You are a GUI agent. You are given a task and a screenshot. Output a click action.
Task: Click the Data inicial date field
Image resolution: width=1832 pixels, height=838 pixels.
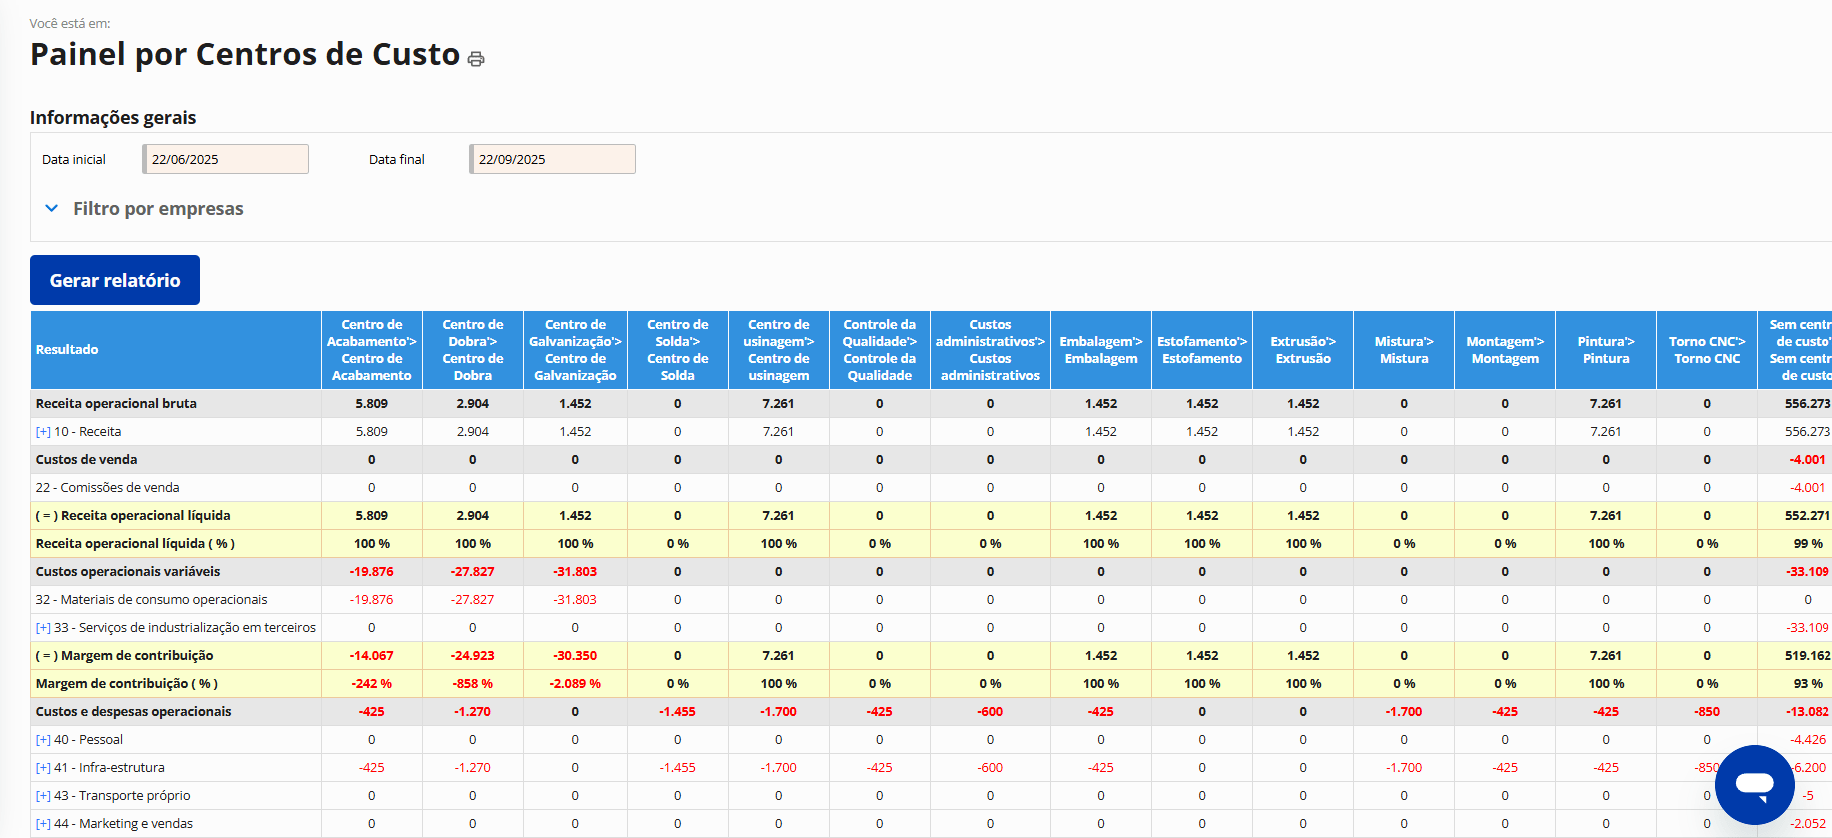(226, 159)
